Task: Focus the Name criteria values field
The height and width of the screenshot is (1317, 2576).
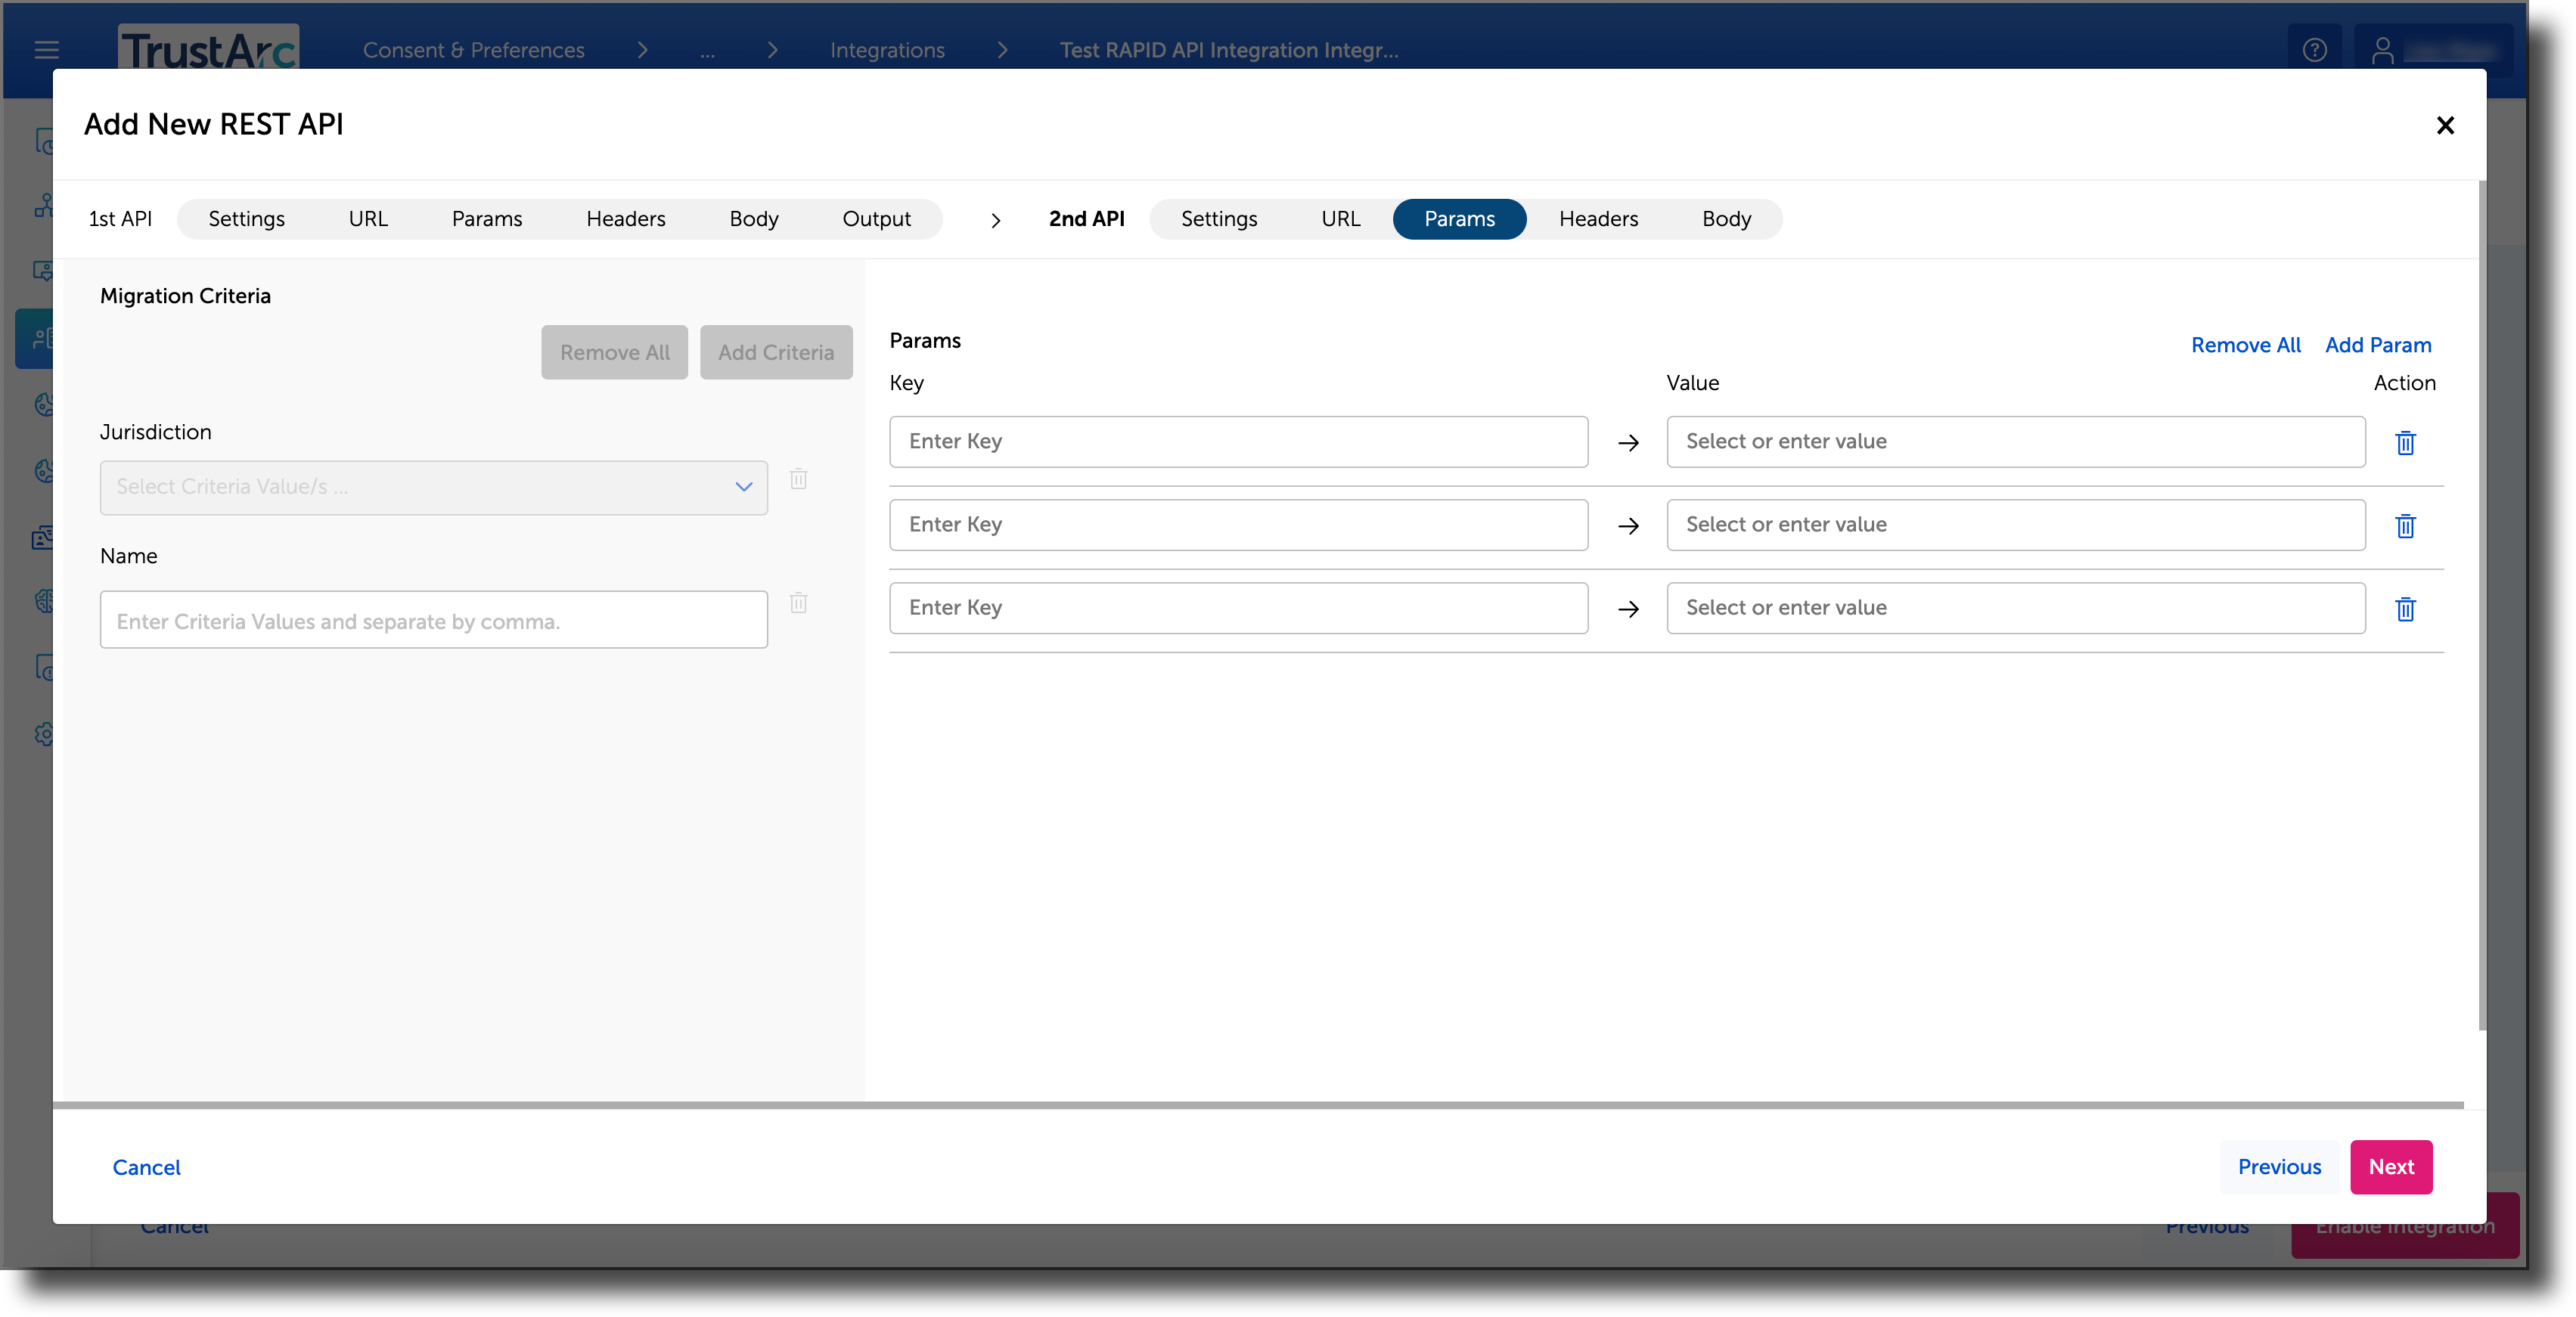Action: coord(433,620)
